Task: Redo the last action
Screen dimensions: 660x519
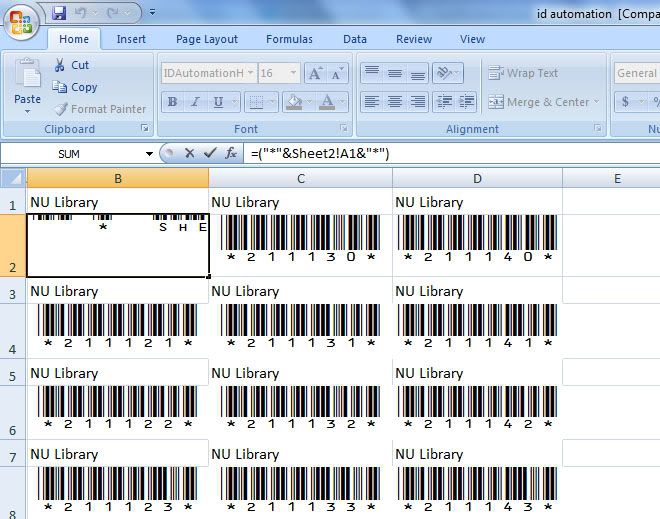Action: pyautogui.click(x=113, y=13)
